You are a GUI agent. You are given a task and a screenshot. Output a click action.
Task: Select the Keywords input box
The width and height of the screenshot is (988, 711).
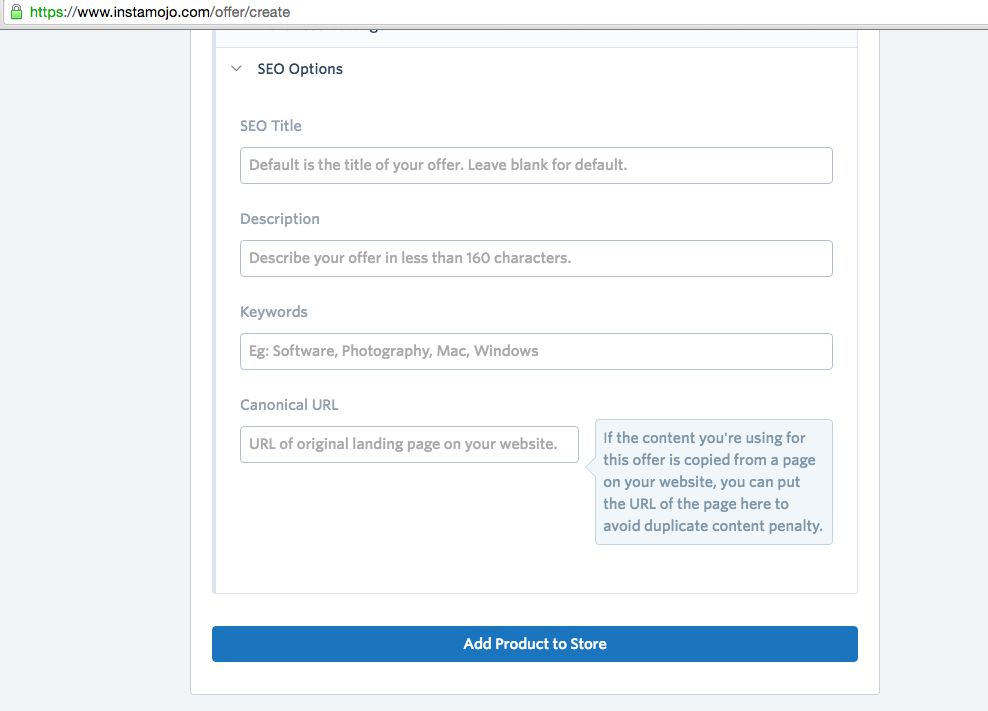coord(536,351)
